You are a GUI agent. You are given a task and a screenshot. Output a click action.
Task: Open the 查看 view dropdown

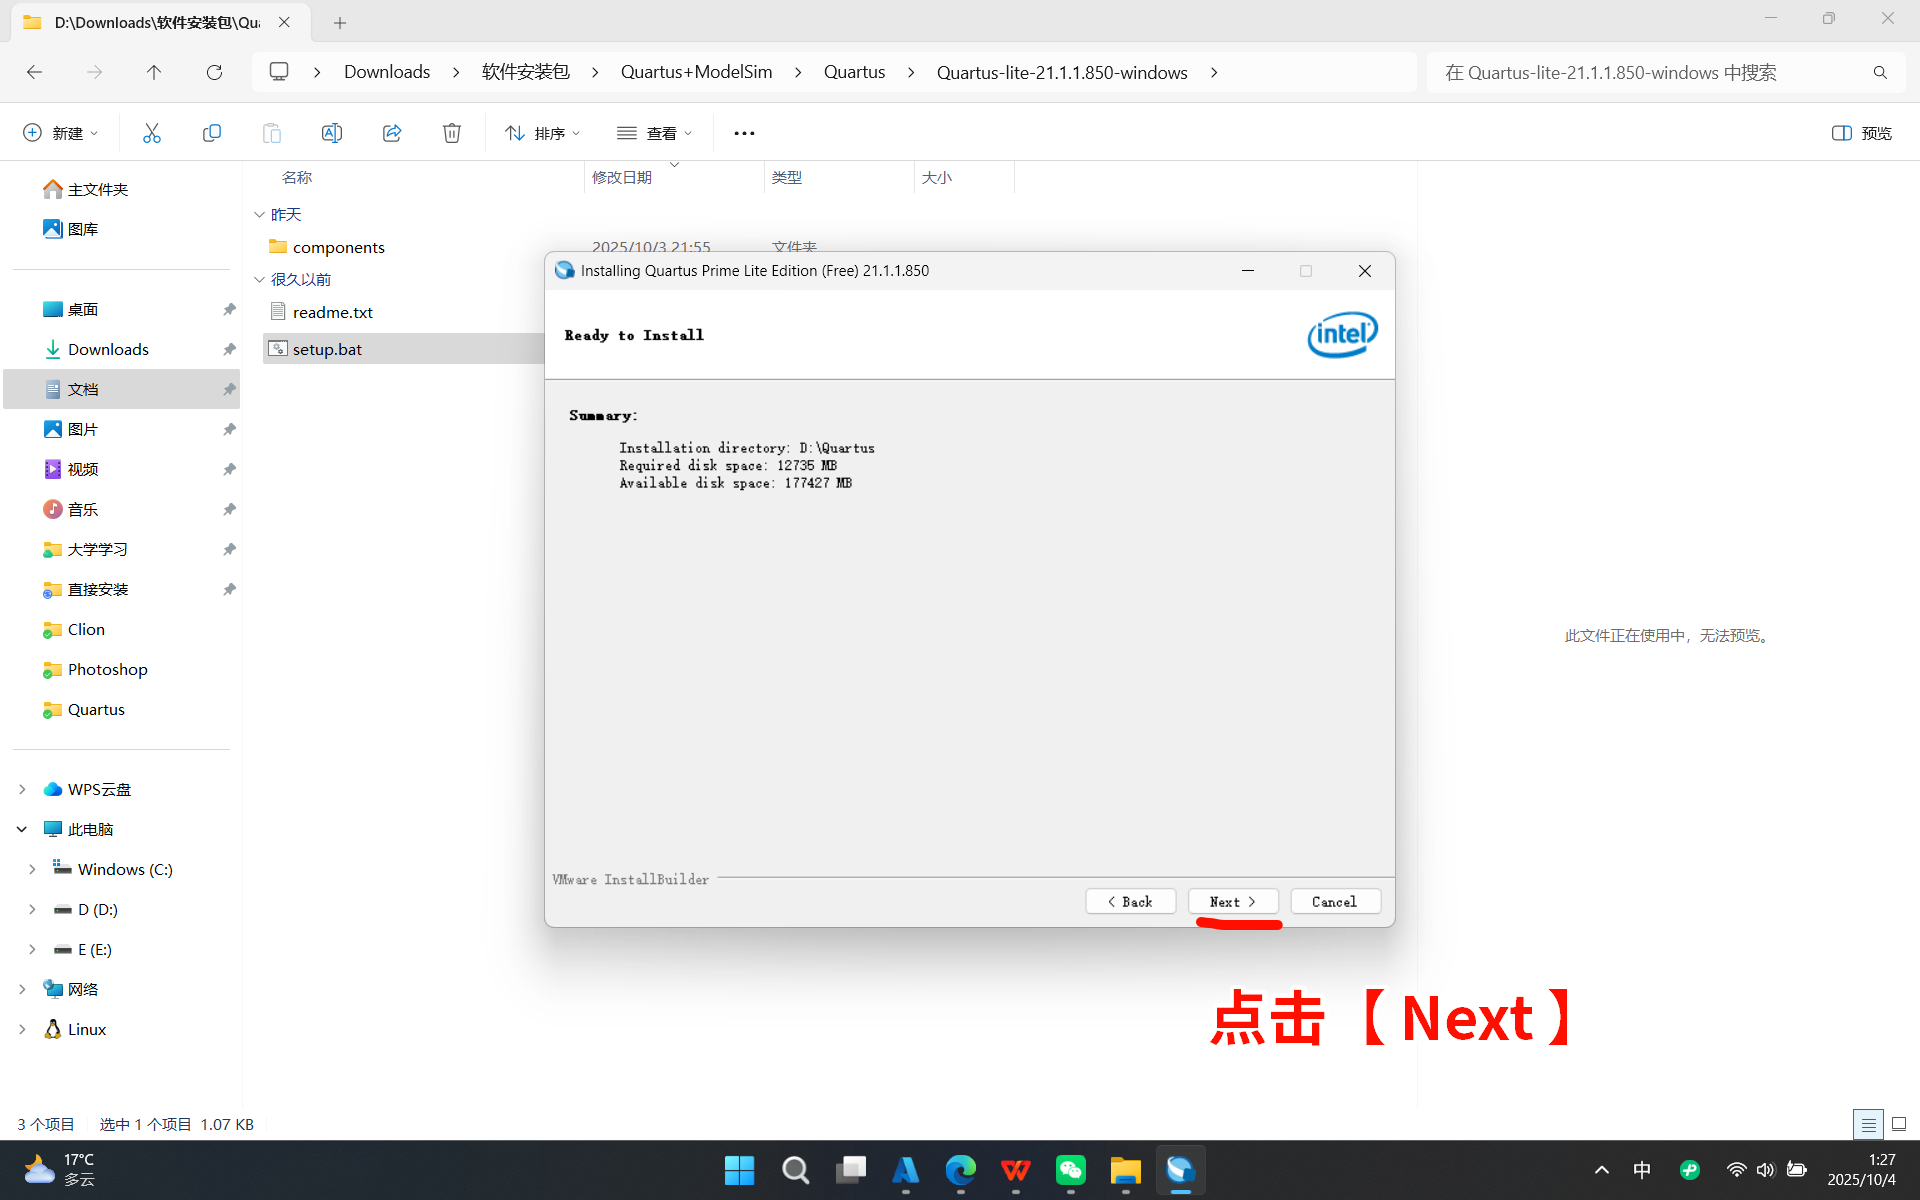click(x=655, y=133)
